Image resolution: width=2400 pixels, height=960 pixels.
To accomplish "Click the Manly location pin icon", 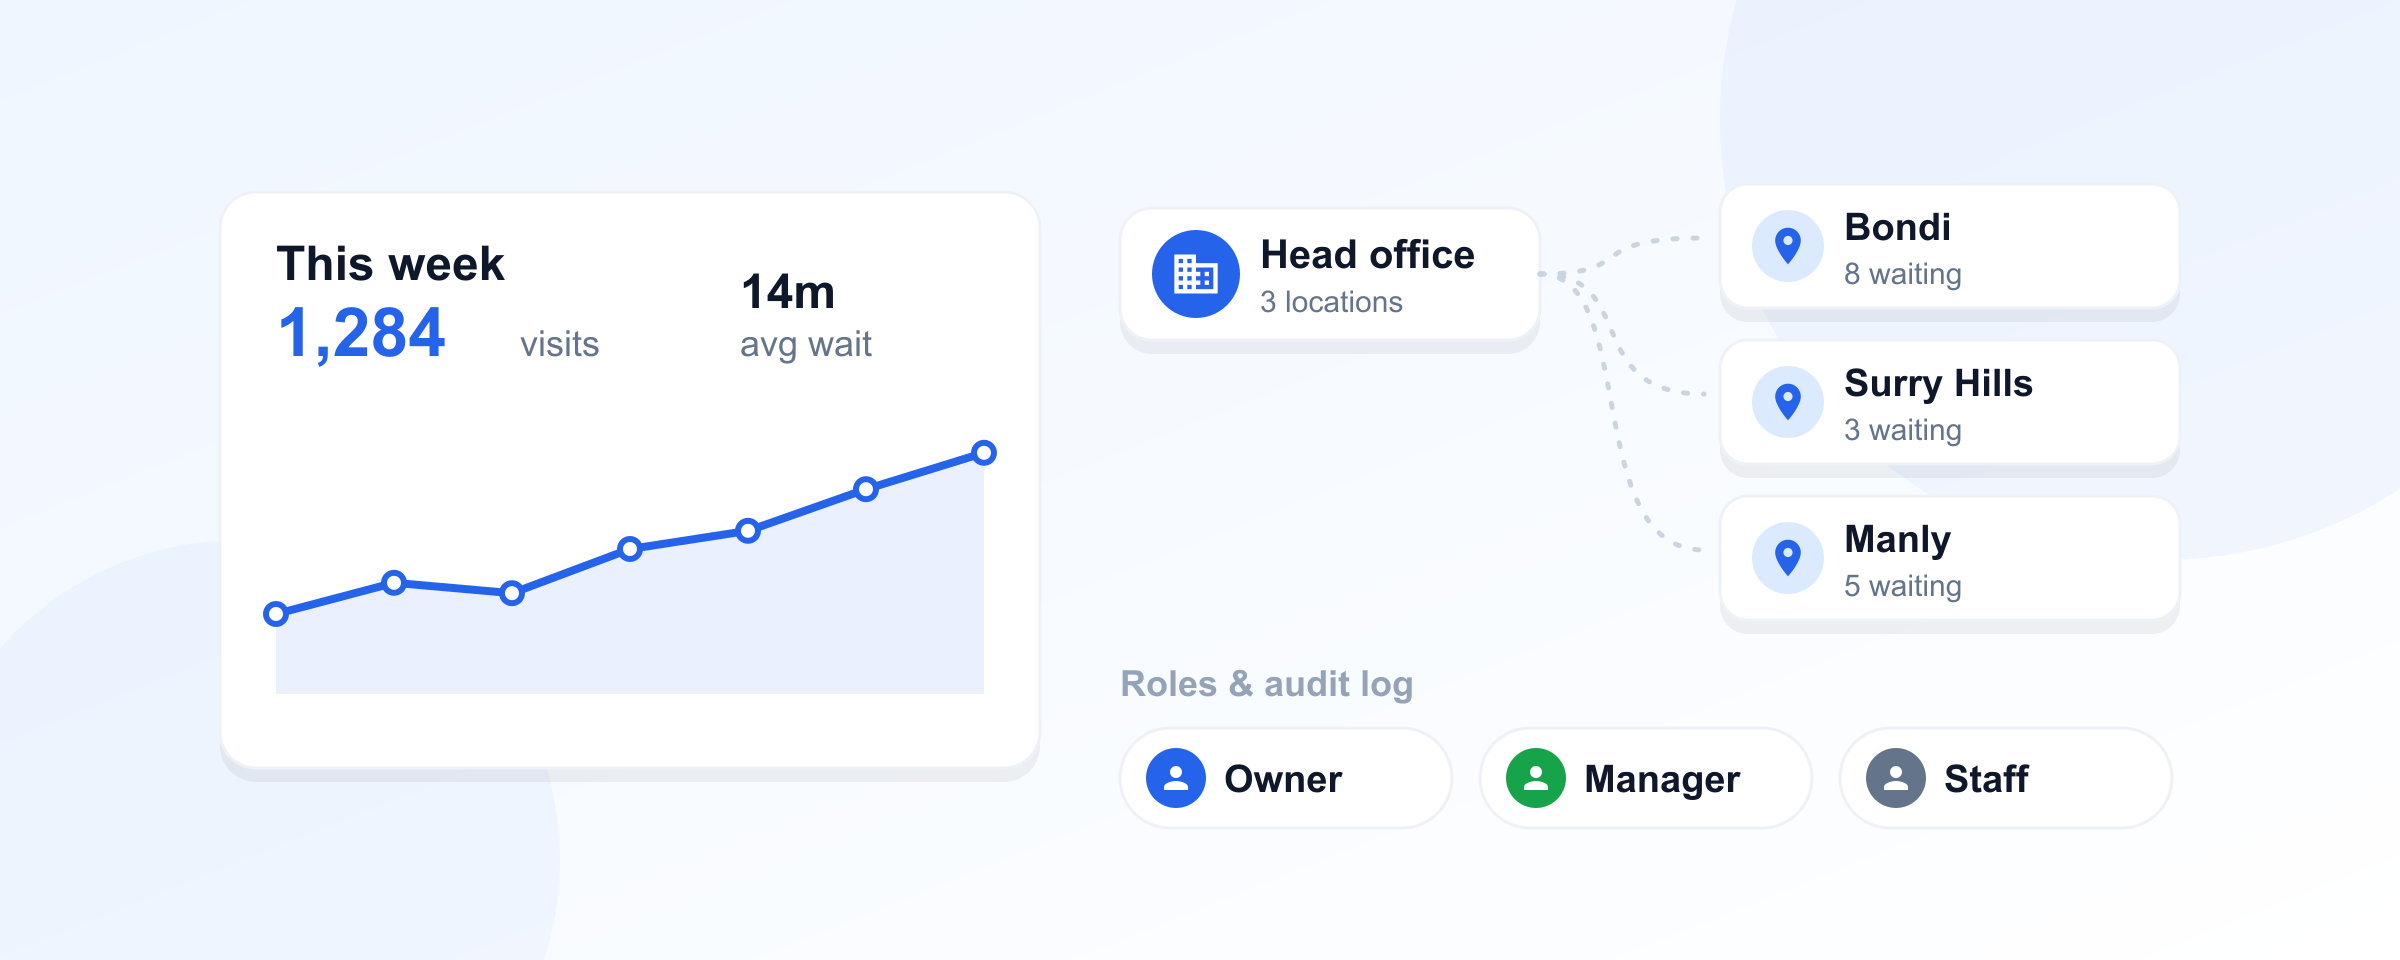I will 1788,558.
